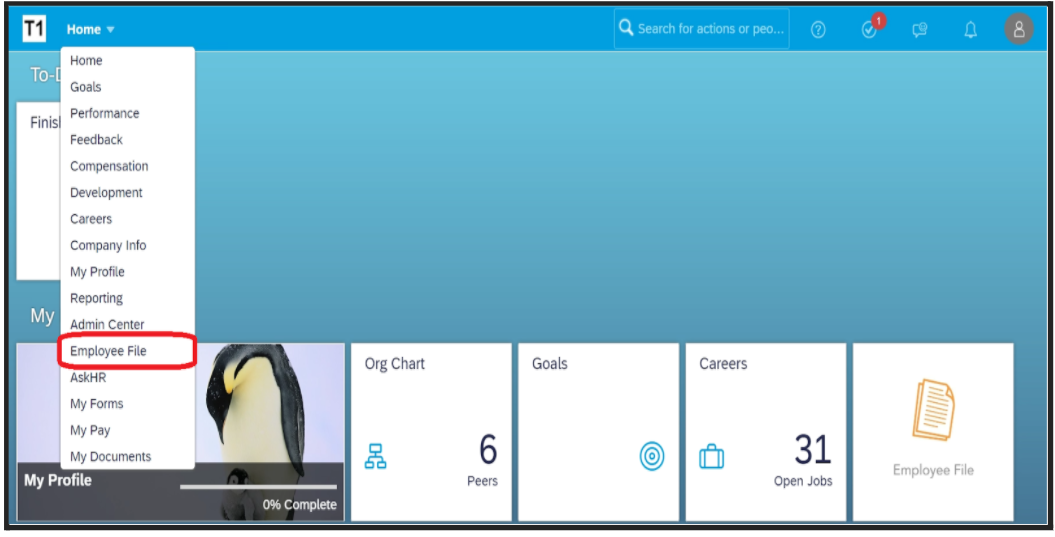Click the profile completion progress bar
Screen dimensions: 1055x537
(x=258, y=487)
